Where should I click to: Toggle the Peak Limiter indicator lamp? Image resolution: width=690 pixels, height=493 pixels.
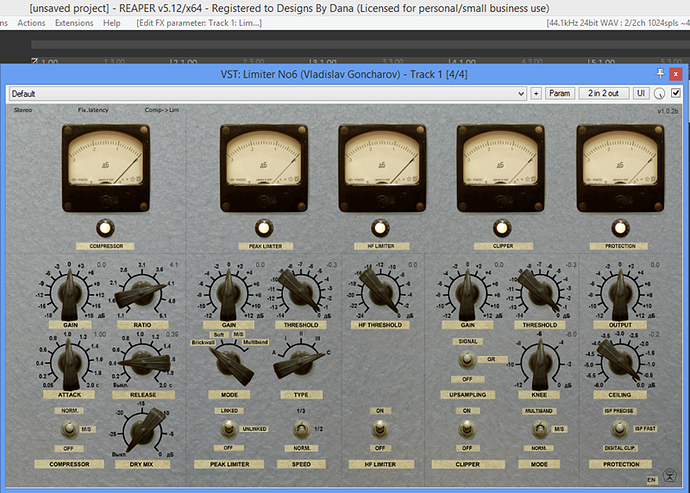coord(264,228)
